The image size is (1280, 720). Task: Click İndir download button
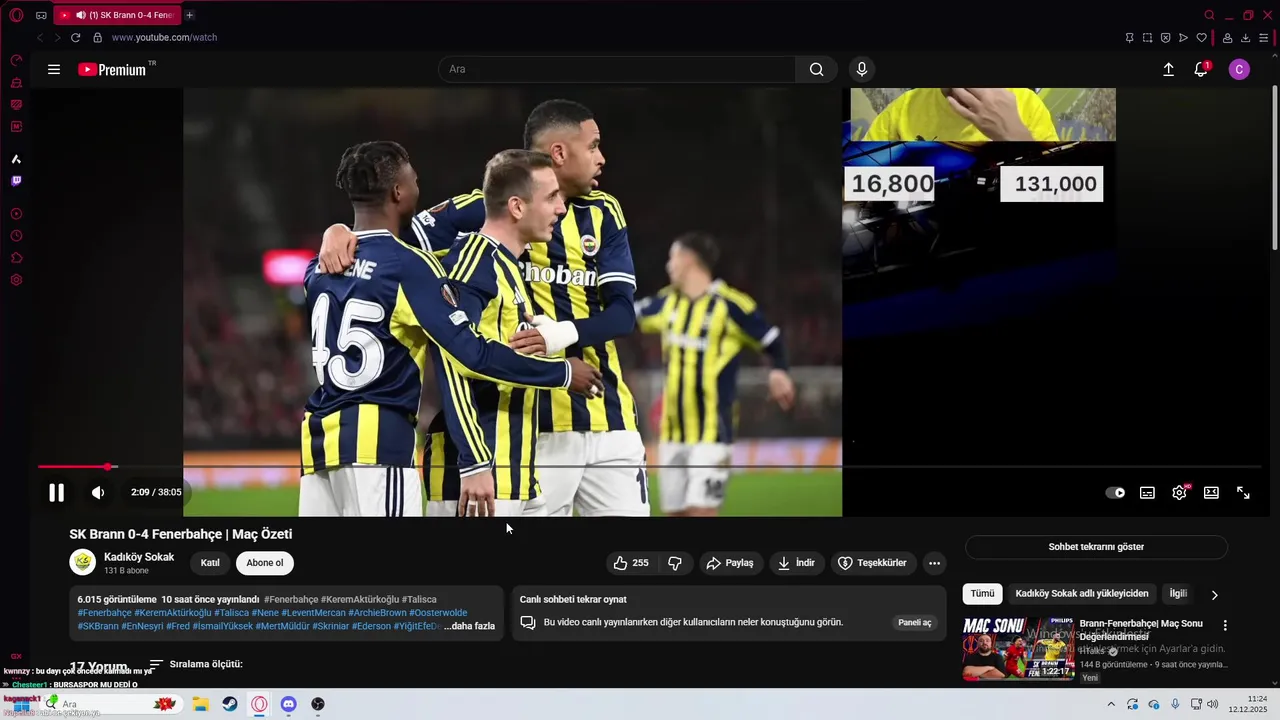click(x=797, y=563)
